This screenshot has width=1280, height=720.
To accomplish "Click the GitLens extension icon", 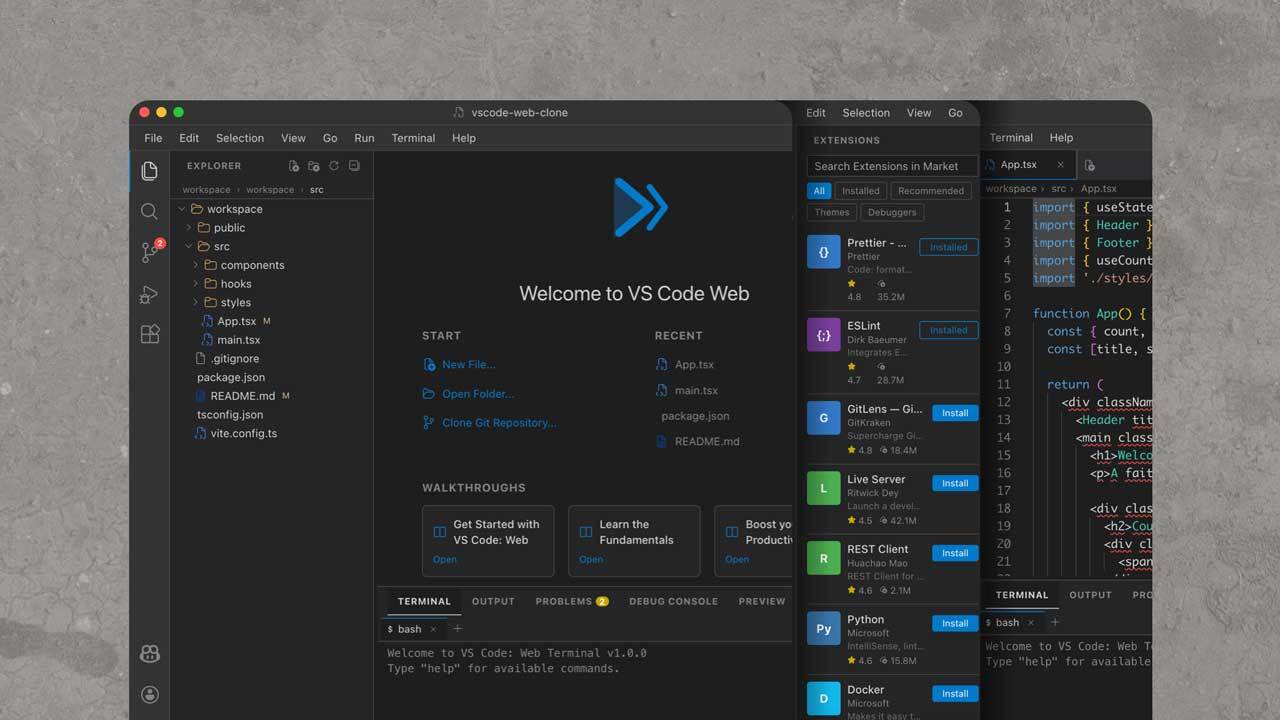I will pyautogui.click(x=824, y=418).
